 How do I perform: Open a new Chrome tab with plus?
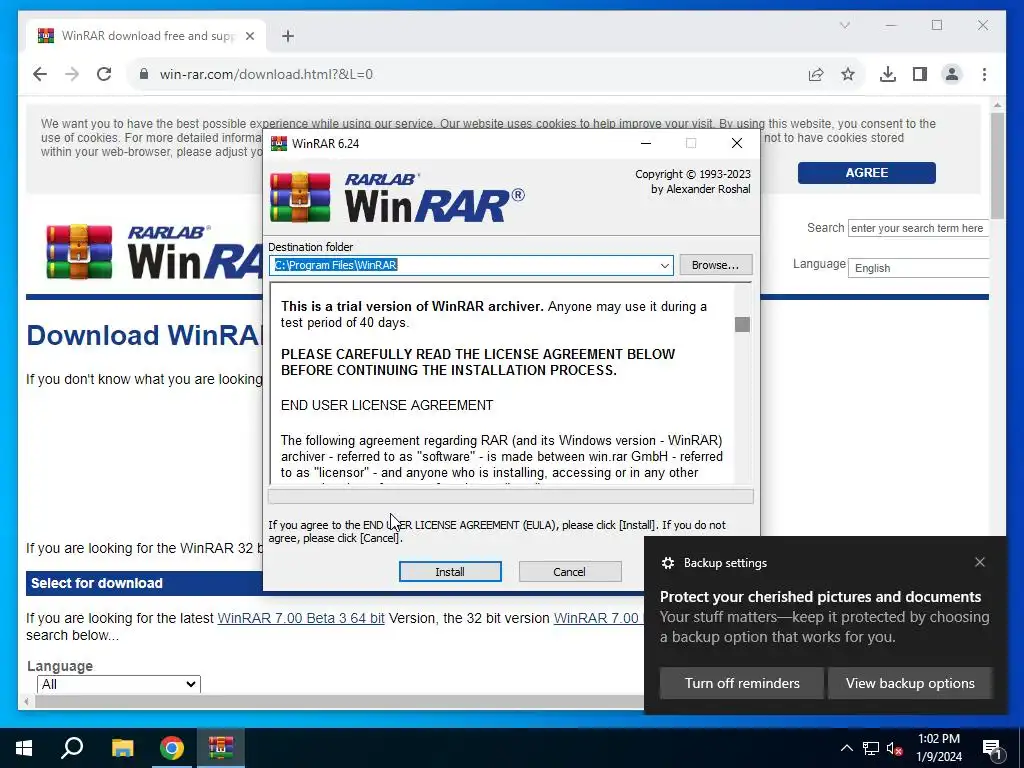pos(288,36)
